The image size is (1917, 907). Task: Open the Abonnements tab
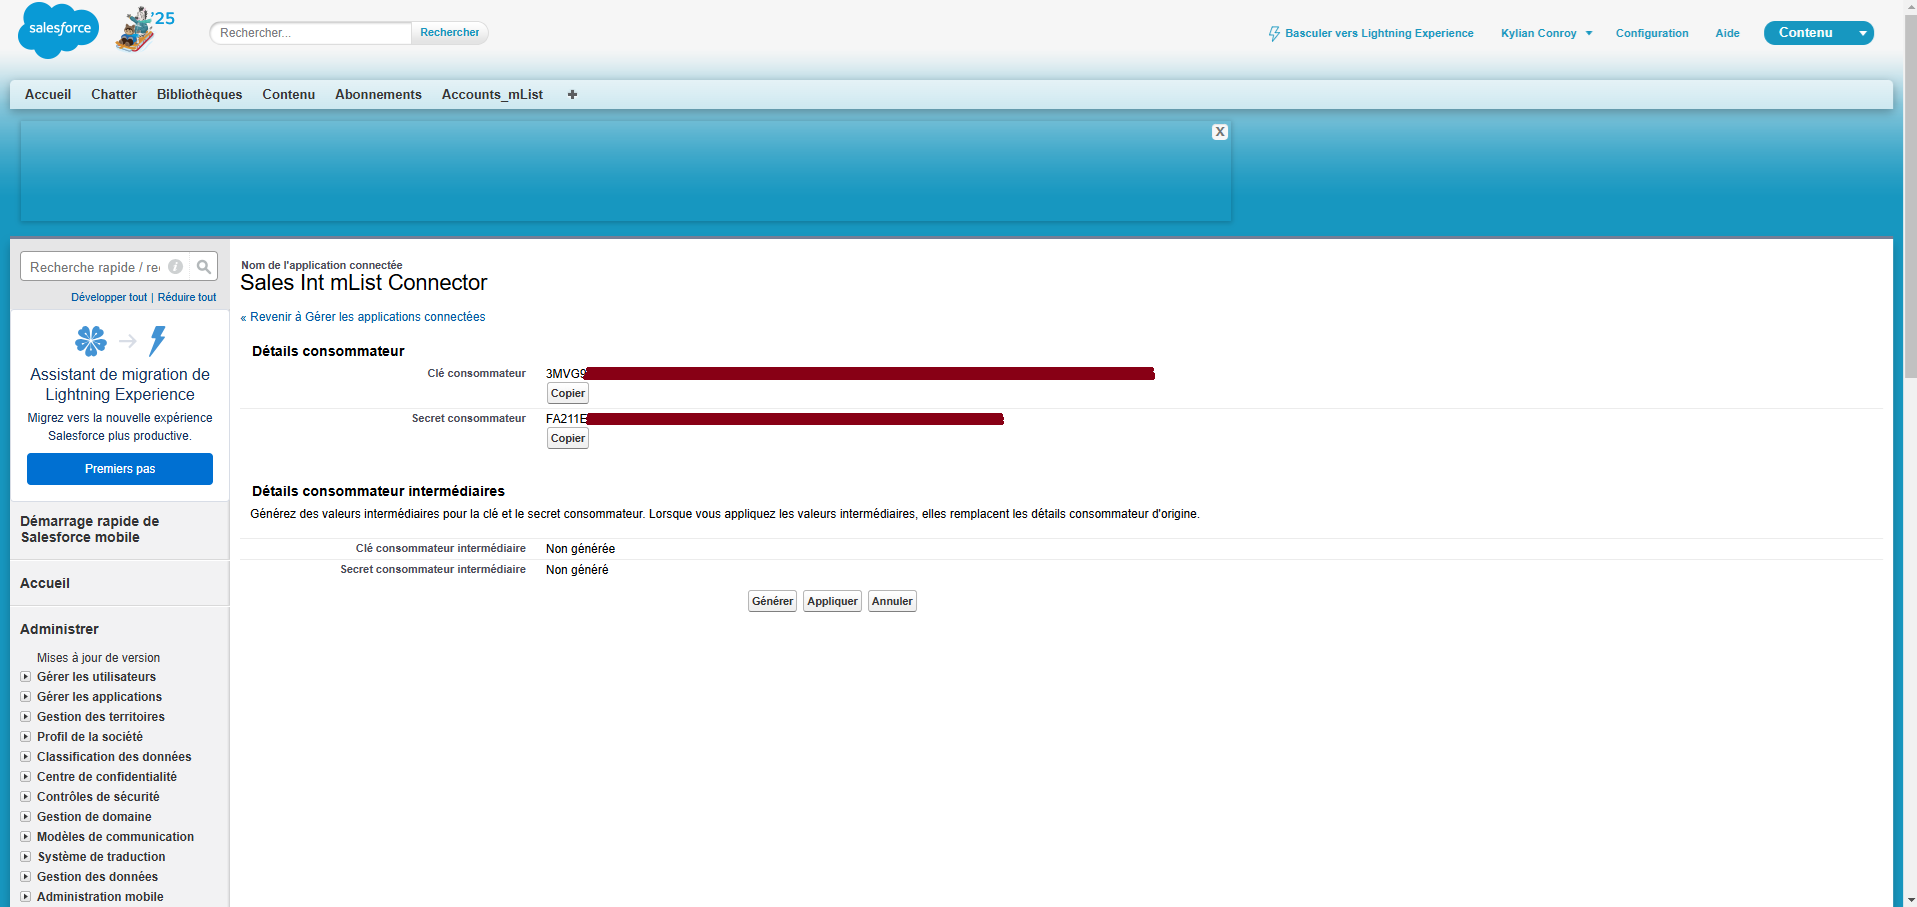click(x=378, y=94)
